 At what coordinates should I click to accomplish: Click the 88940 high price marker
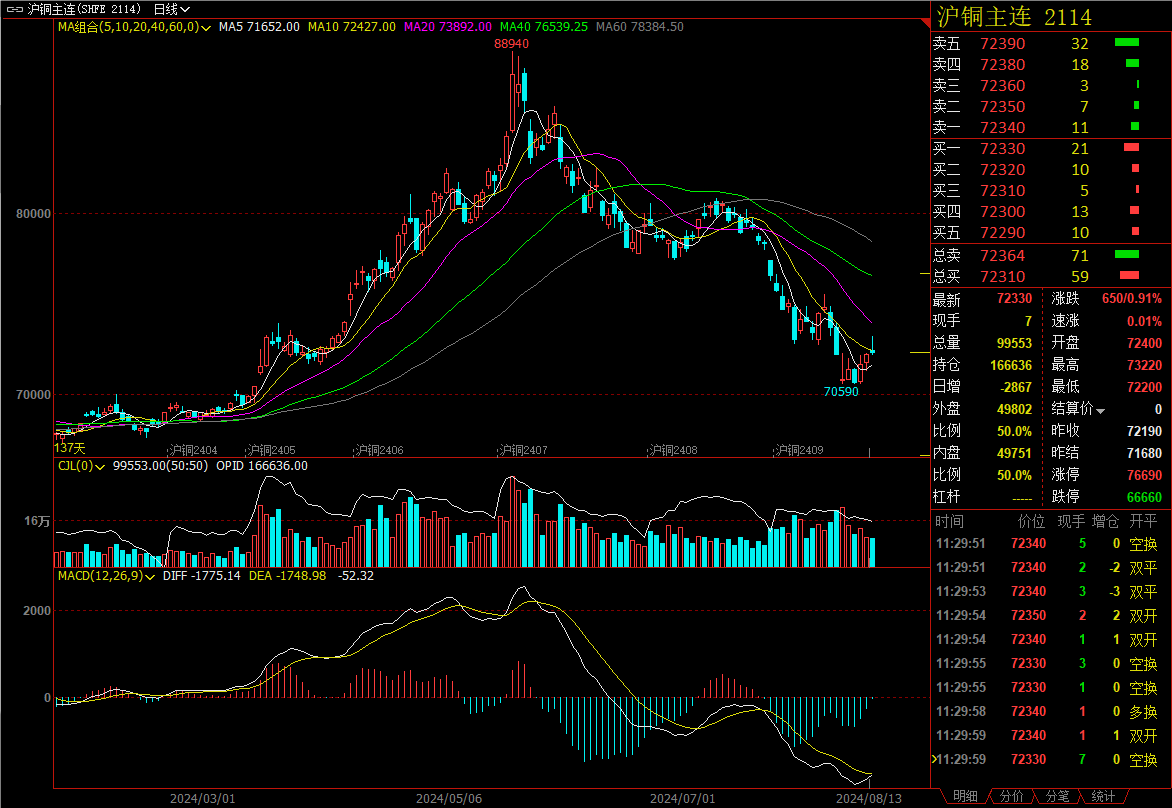coord(511,44)
